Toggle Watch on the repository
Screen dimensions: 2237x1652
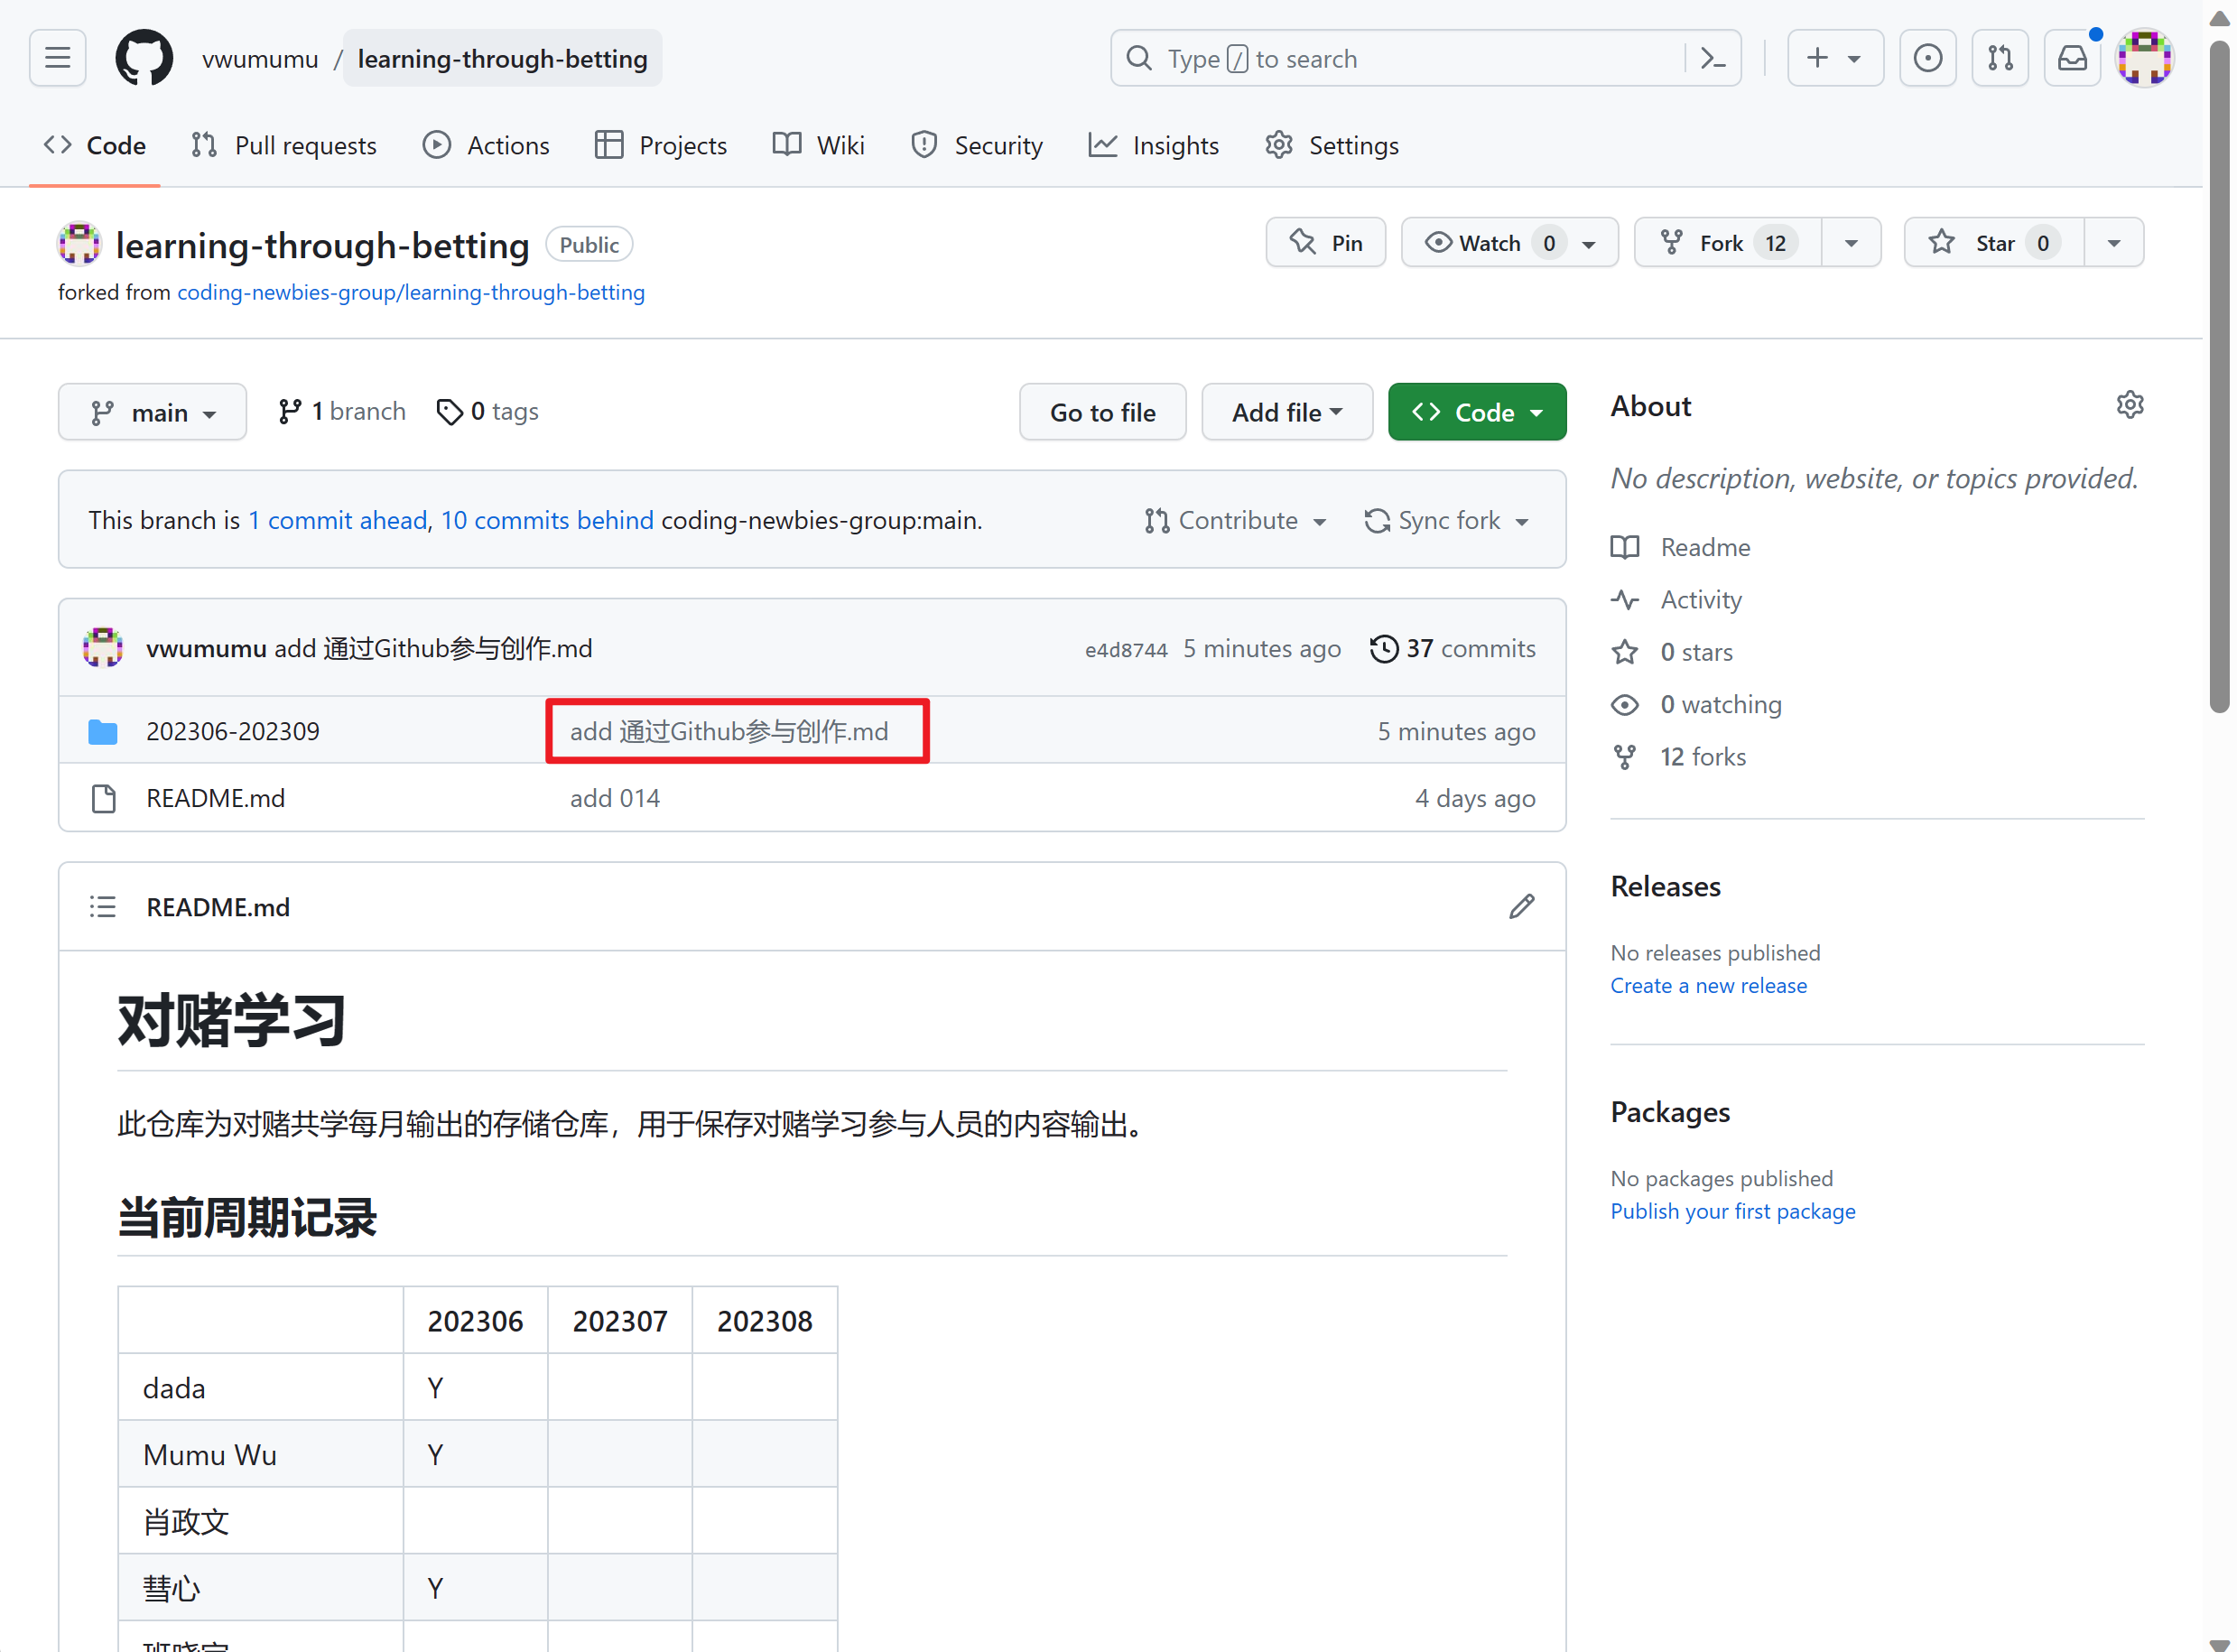(x=1490, y=243)
